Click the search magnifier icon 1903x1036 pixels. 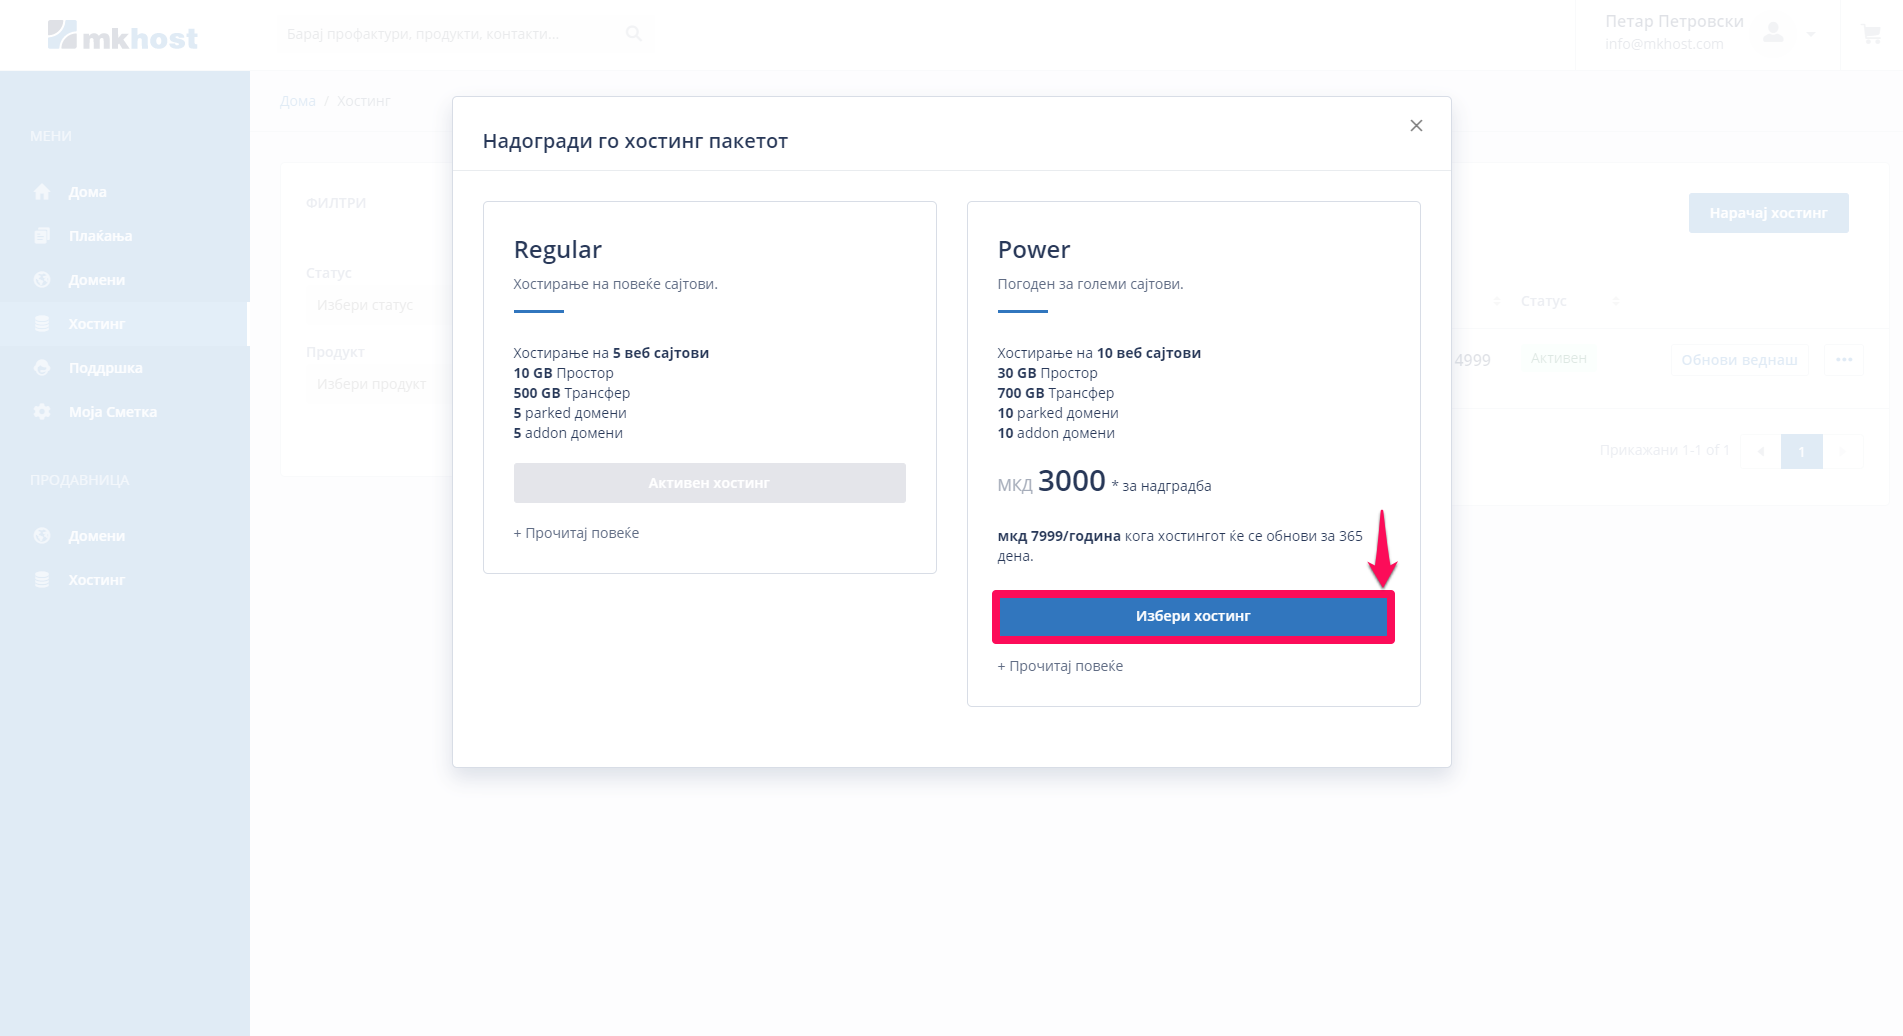pyautogui.click(x=634, y=34)
